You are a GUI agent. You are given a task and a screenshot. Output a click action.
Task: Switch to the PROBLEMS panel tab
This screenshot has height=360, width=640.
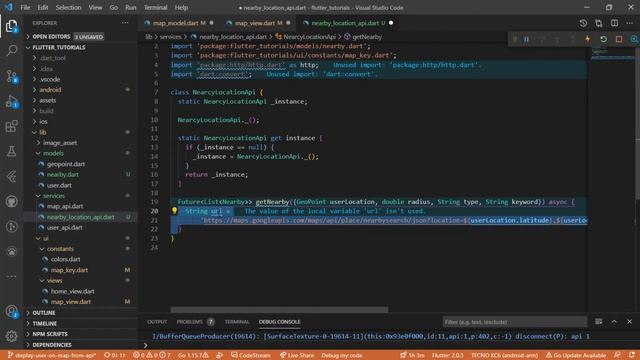click(x=195, y=322)
